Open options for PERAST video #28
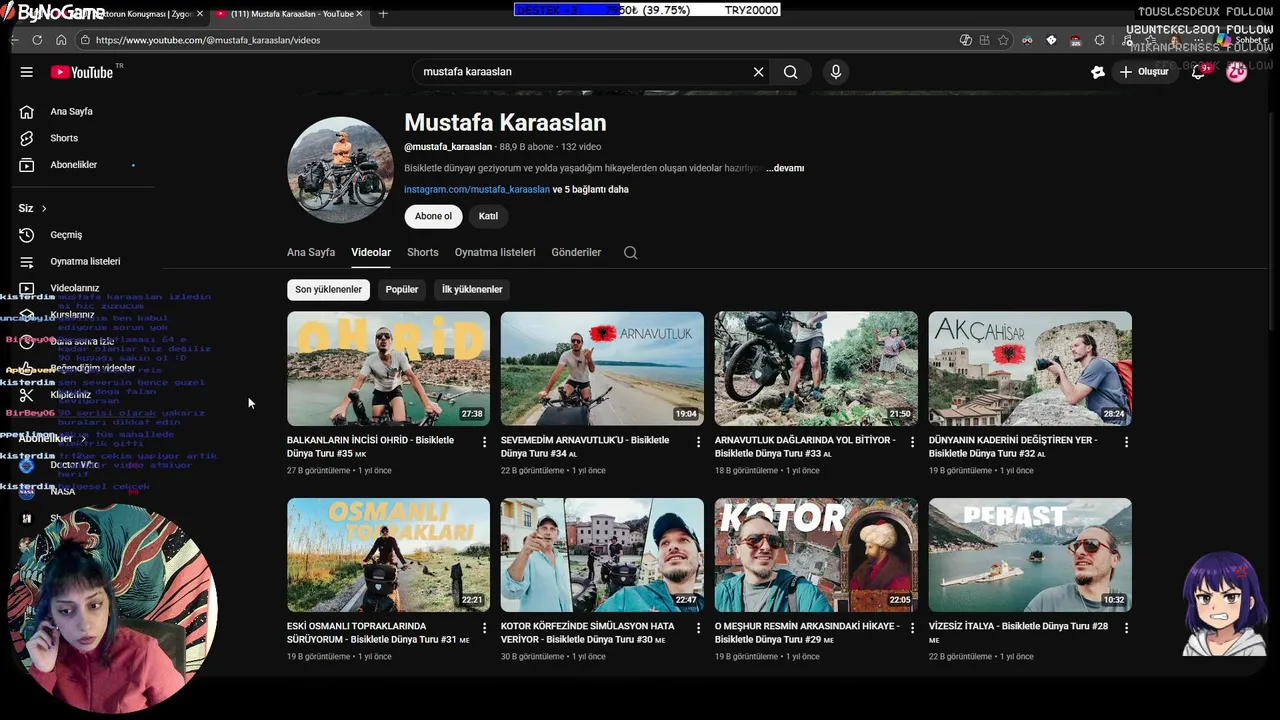This screenshot has height=720, width=1280. (x=1126, y=628)
